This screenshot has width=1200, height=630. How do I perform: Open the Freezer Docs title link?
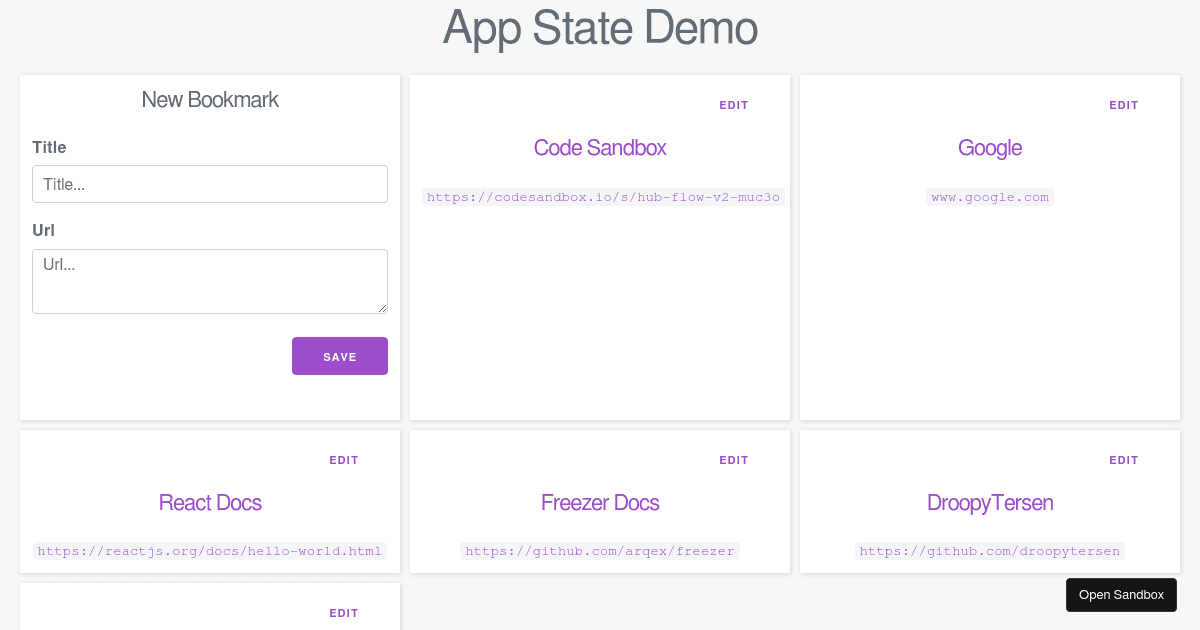(x=600, y=503)
